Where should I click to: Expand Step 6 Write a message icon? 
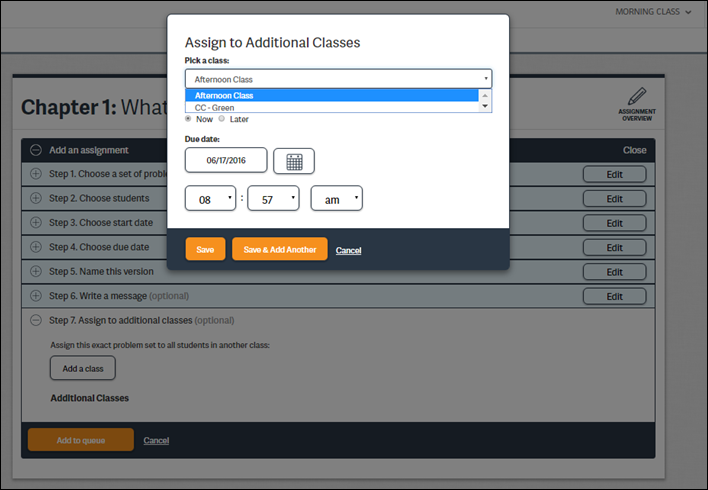(36, 296)
